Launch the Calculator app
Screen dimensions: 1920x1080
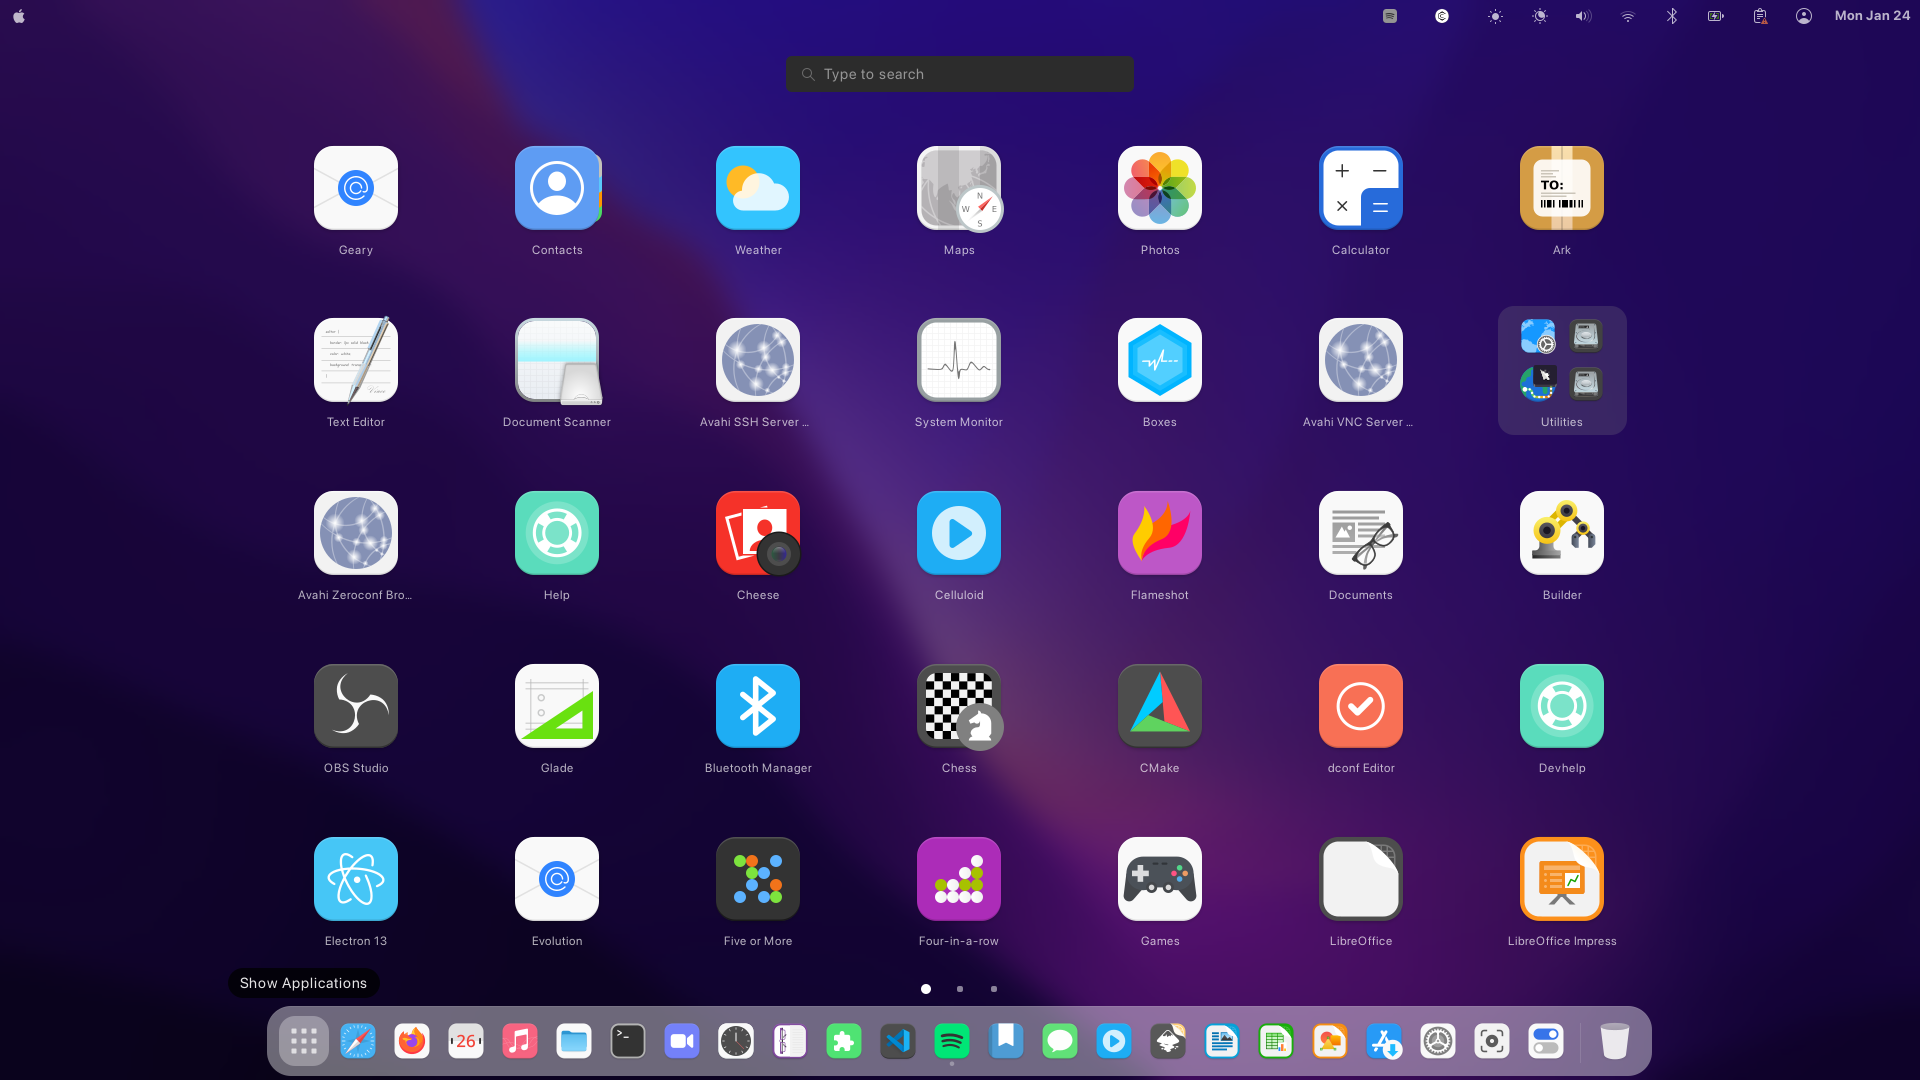(x=1361, y=188)
